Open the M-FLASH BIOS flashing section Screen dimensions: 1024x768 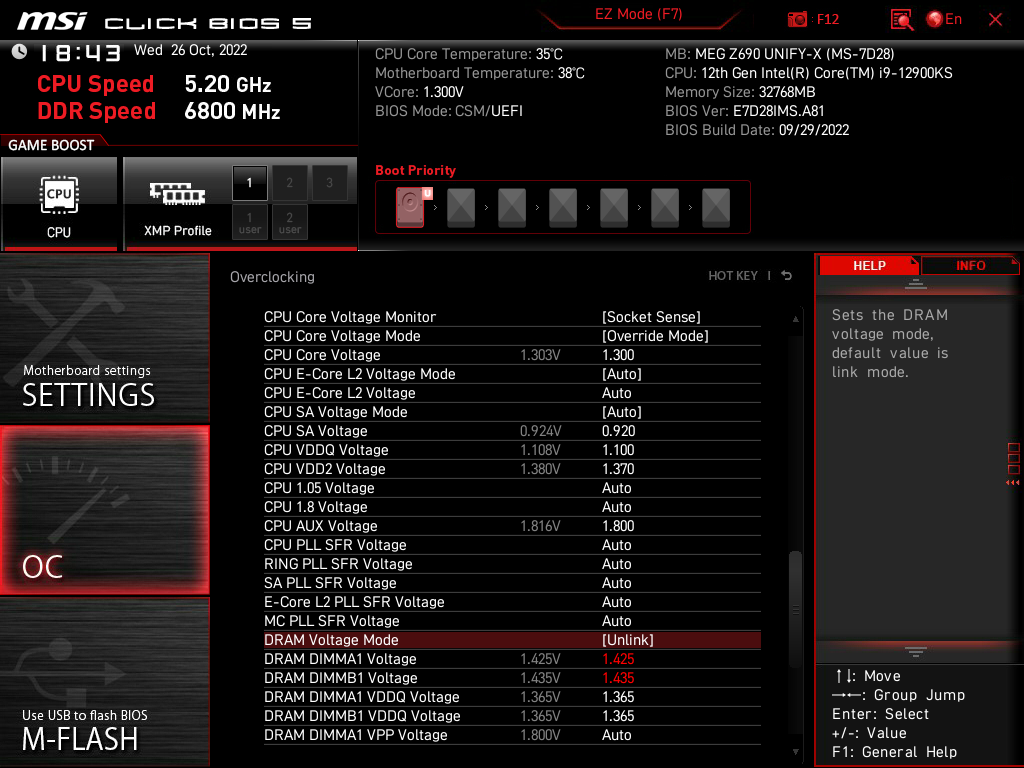pos(104,682)
